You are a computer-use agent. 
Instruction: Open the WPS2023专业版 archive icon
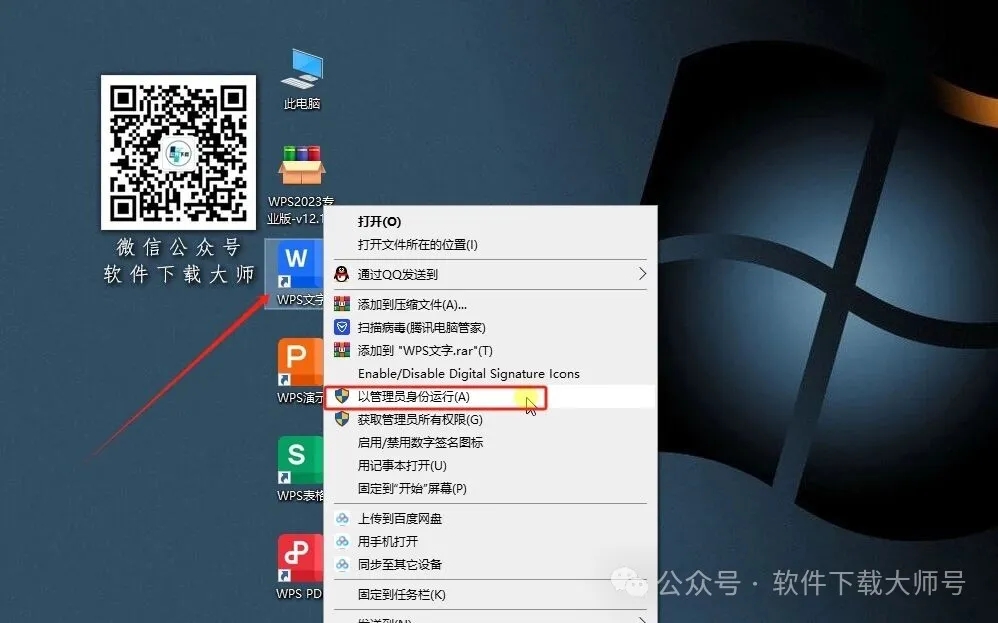coord(301,165)
